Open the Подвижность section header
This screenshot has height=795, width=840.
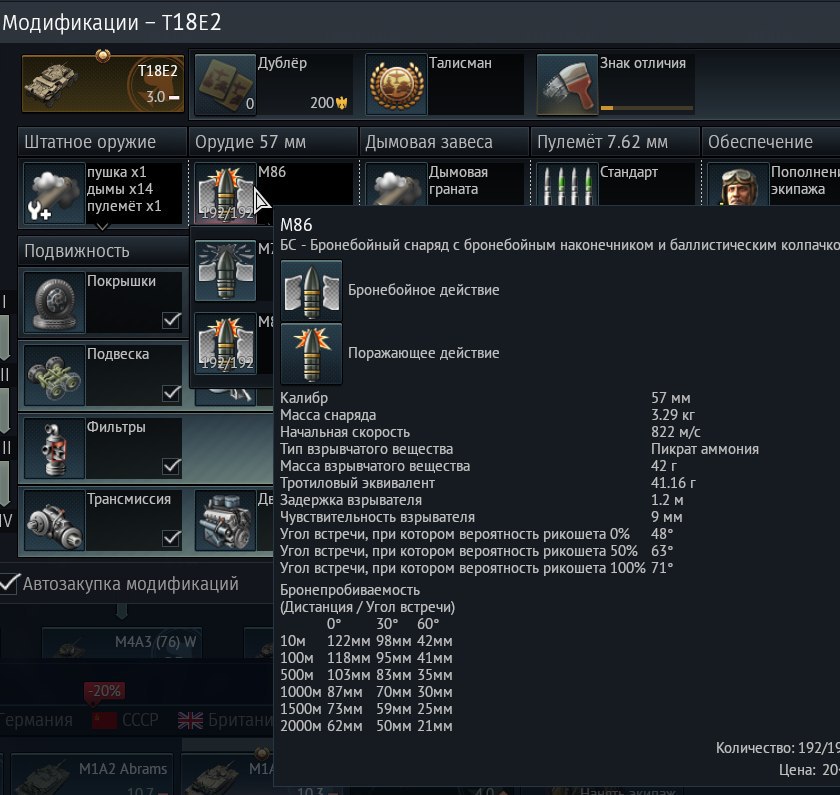click(103, 251)
